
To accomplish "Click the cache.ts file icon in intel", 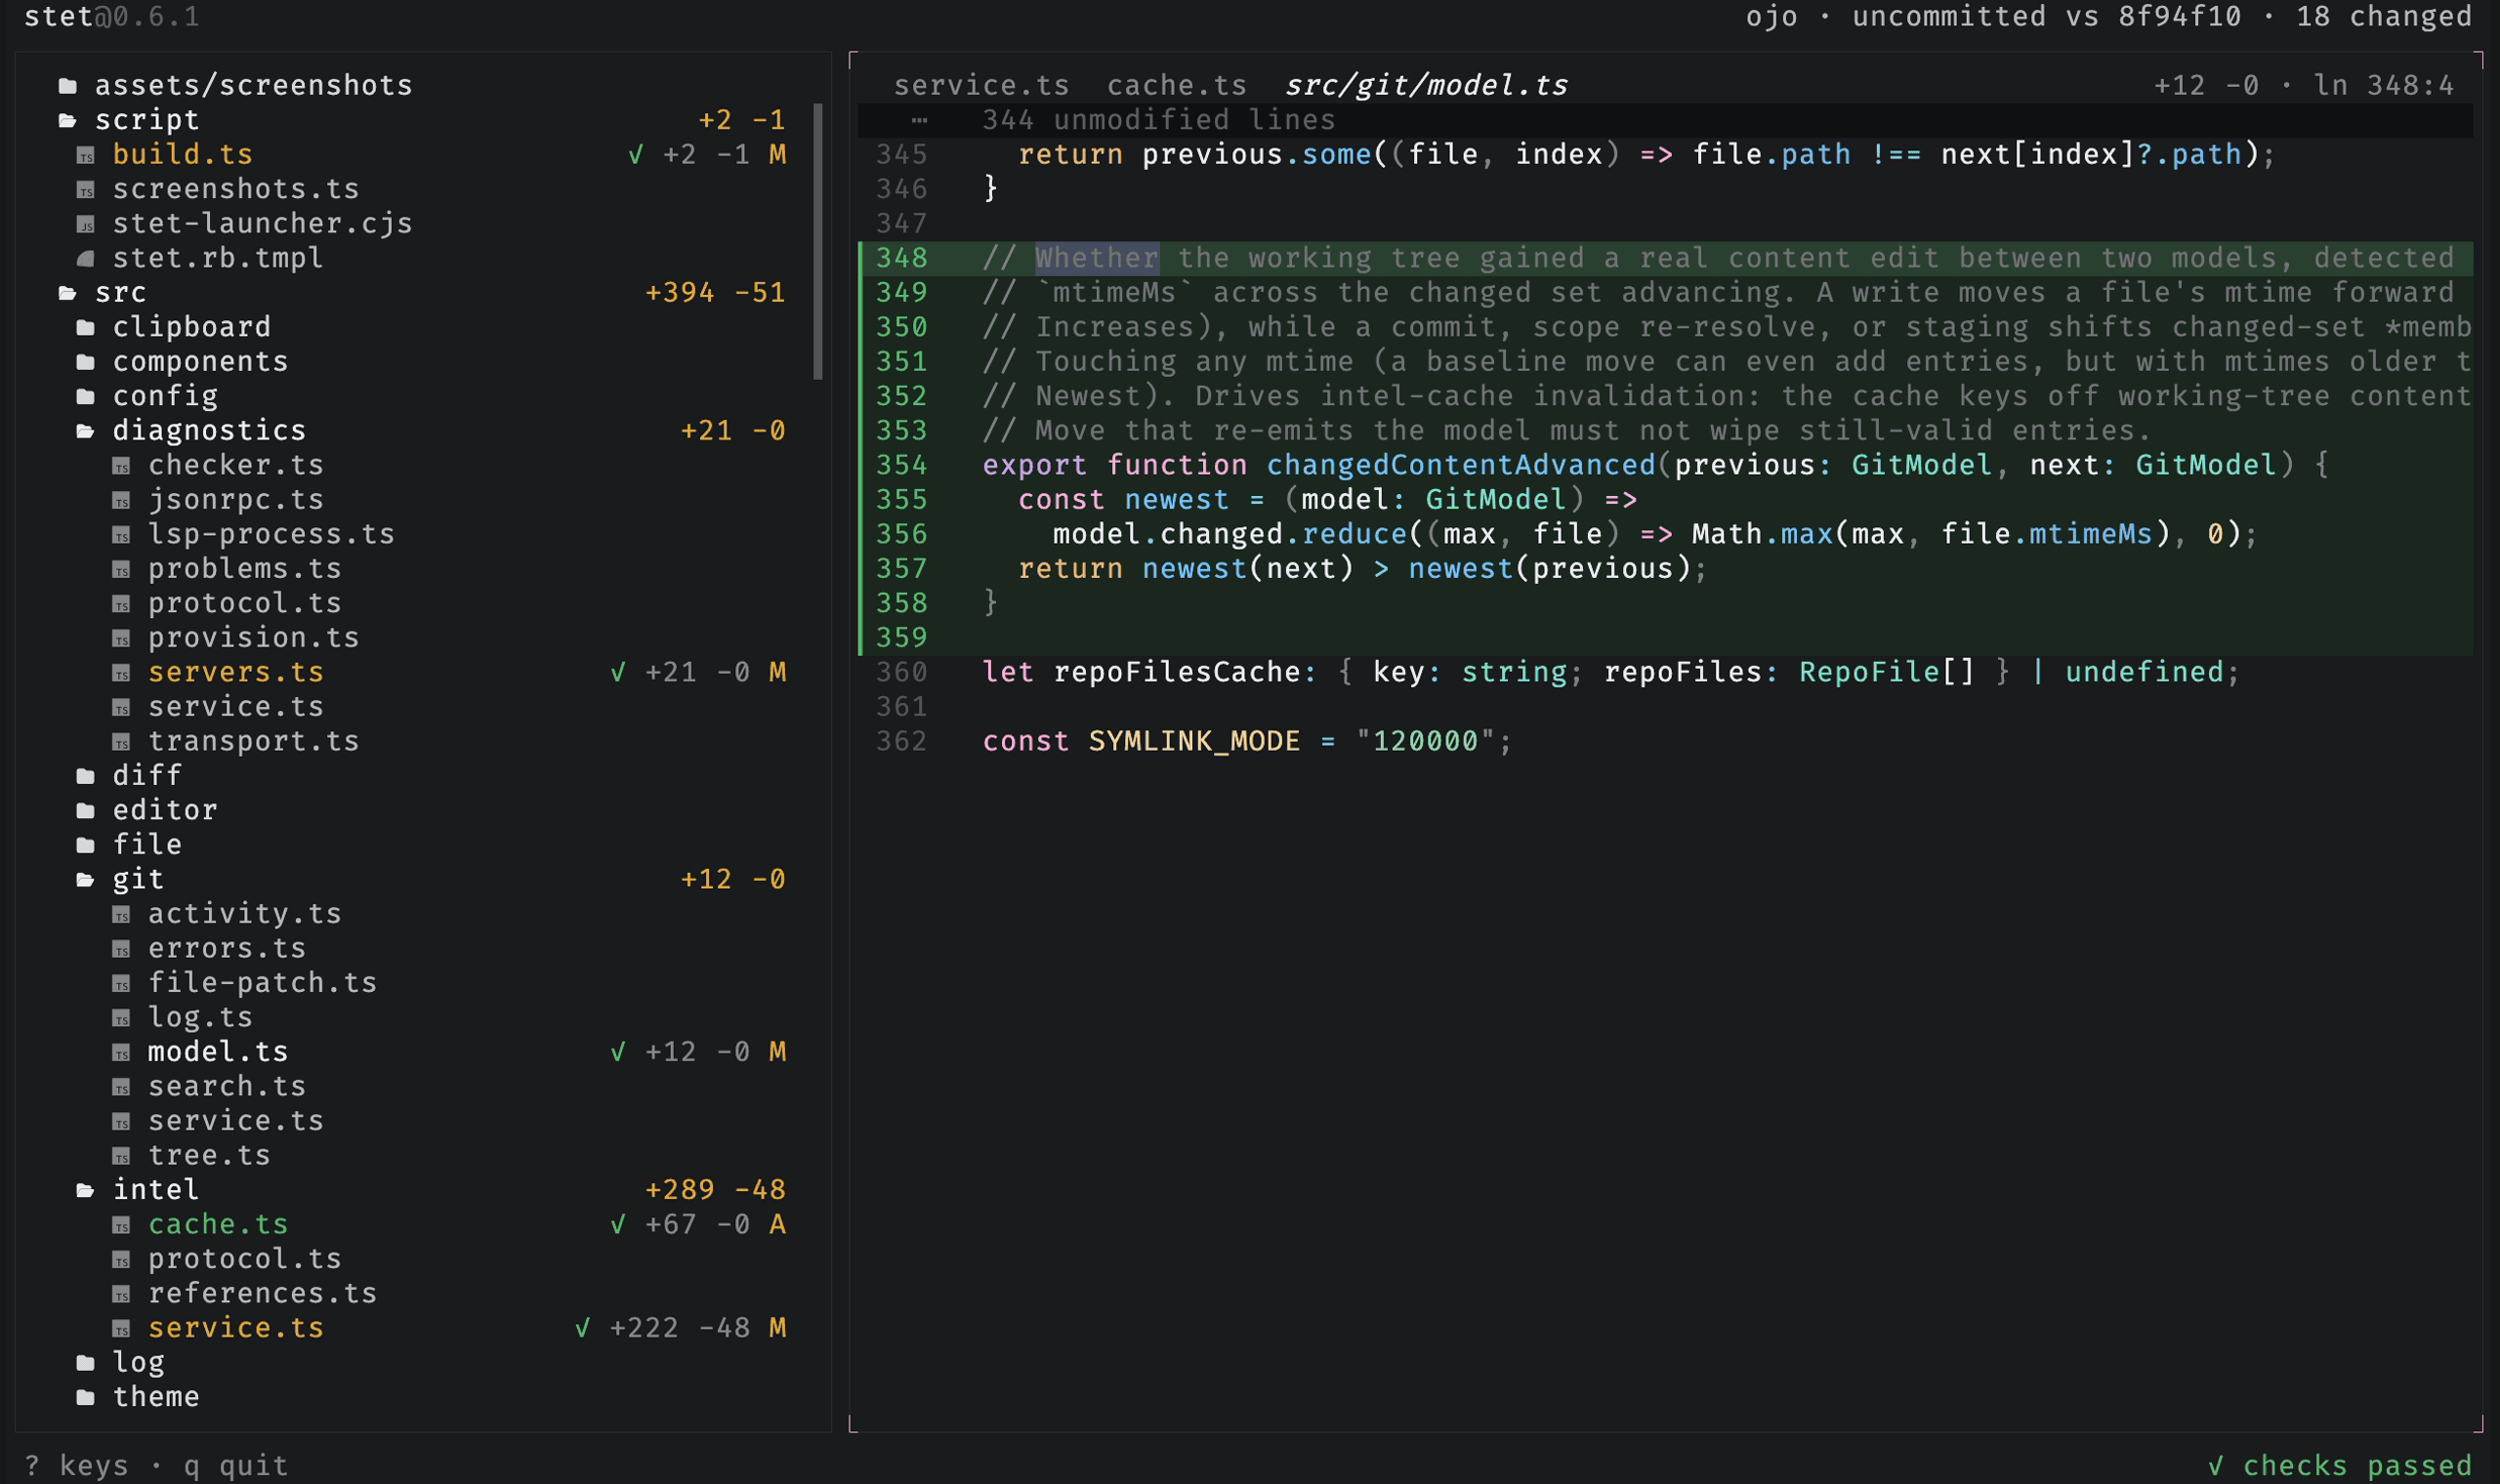I will (121, 1225).
